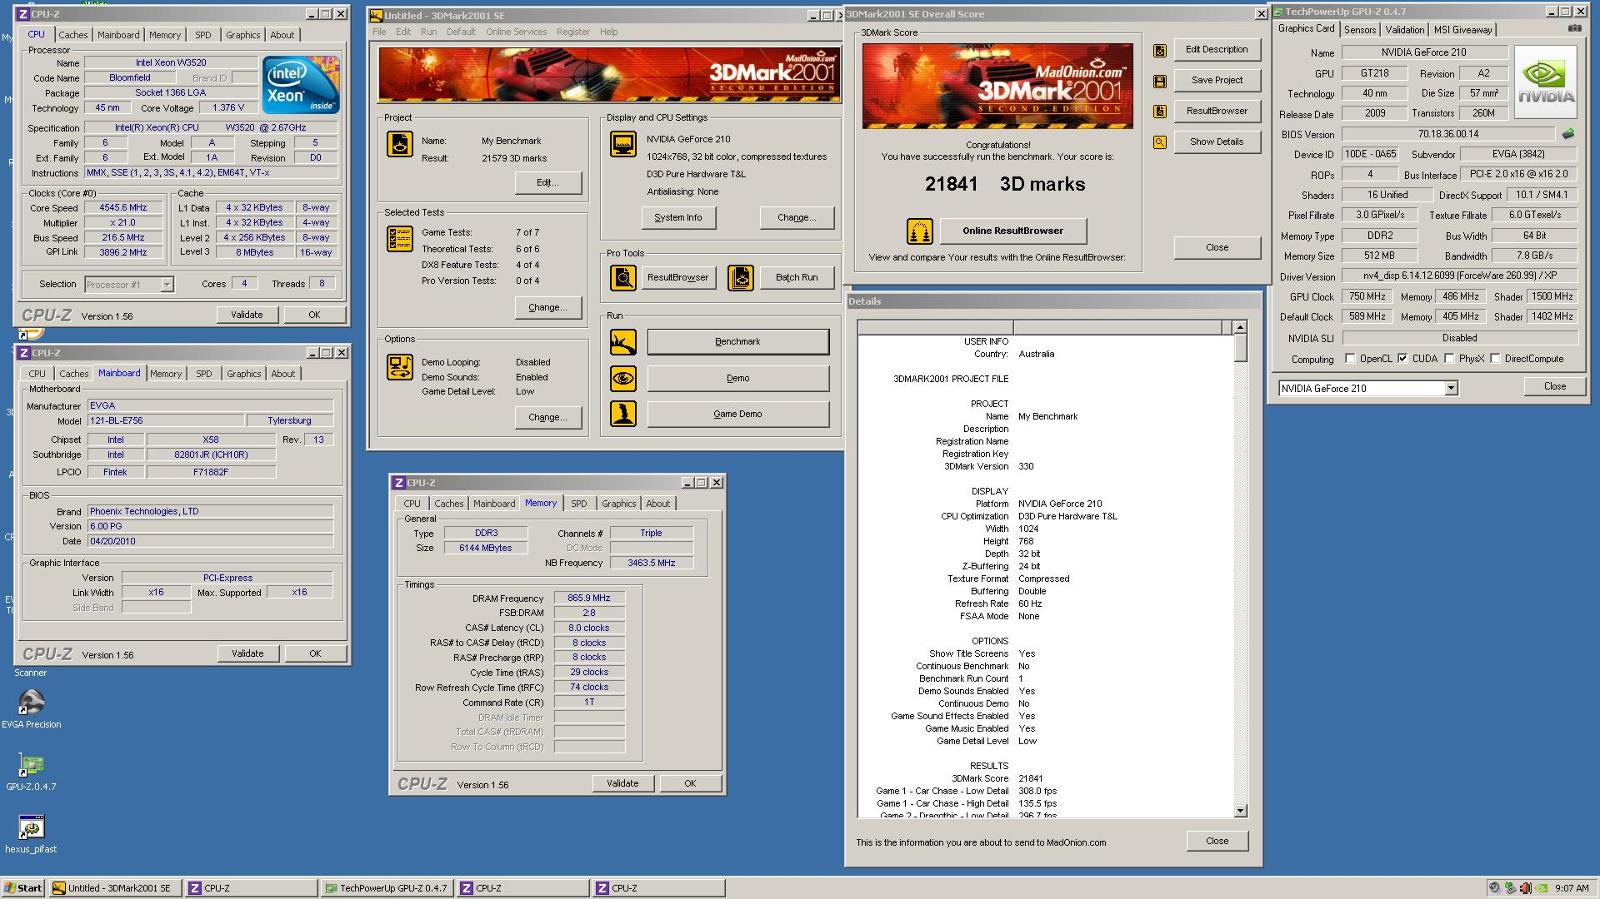Enable the PhysX checkbox in GPU-Z
The height and width of the screenshot is (899, 1600).
(x=1448, y=358)
